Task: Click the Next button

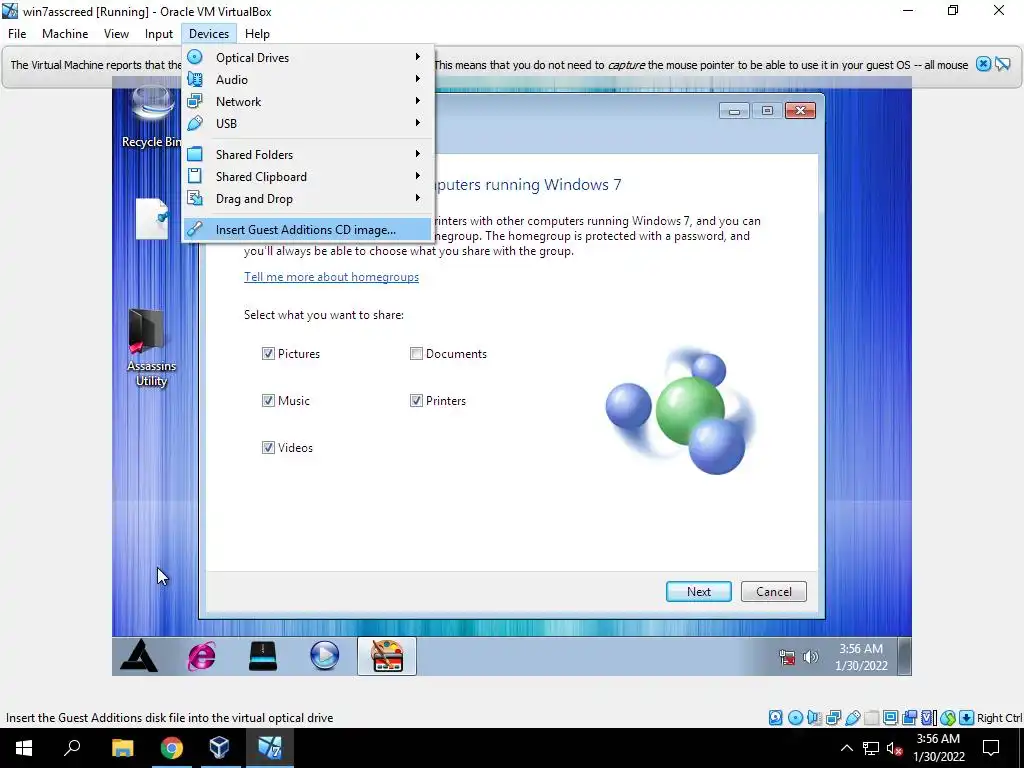Action: (x=699, y=592)
